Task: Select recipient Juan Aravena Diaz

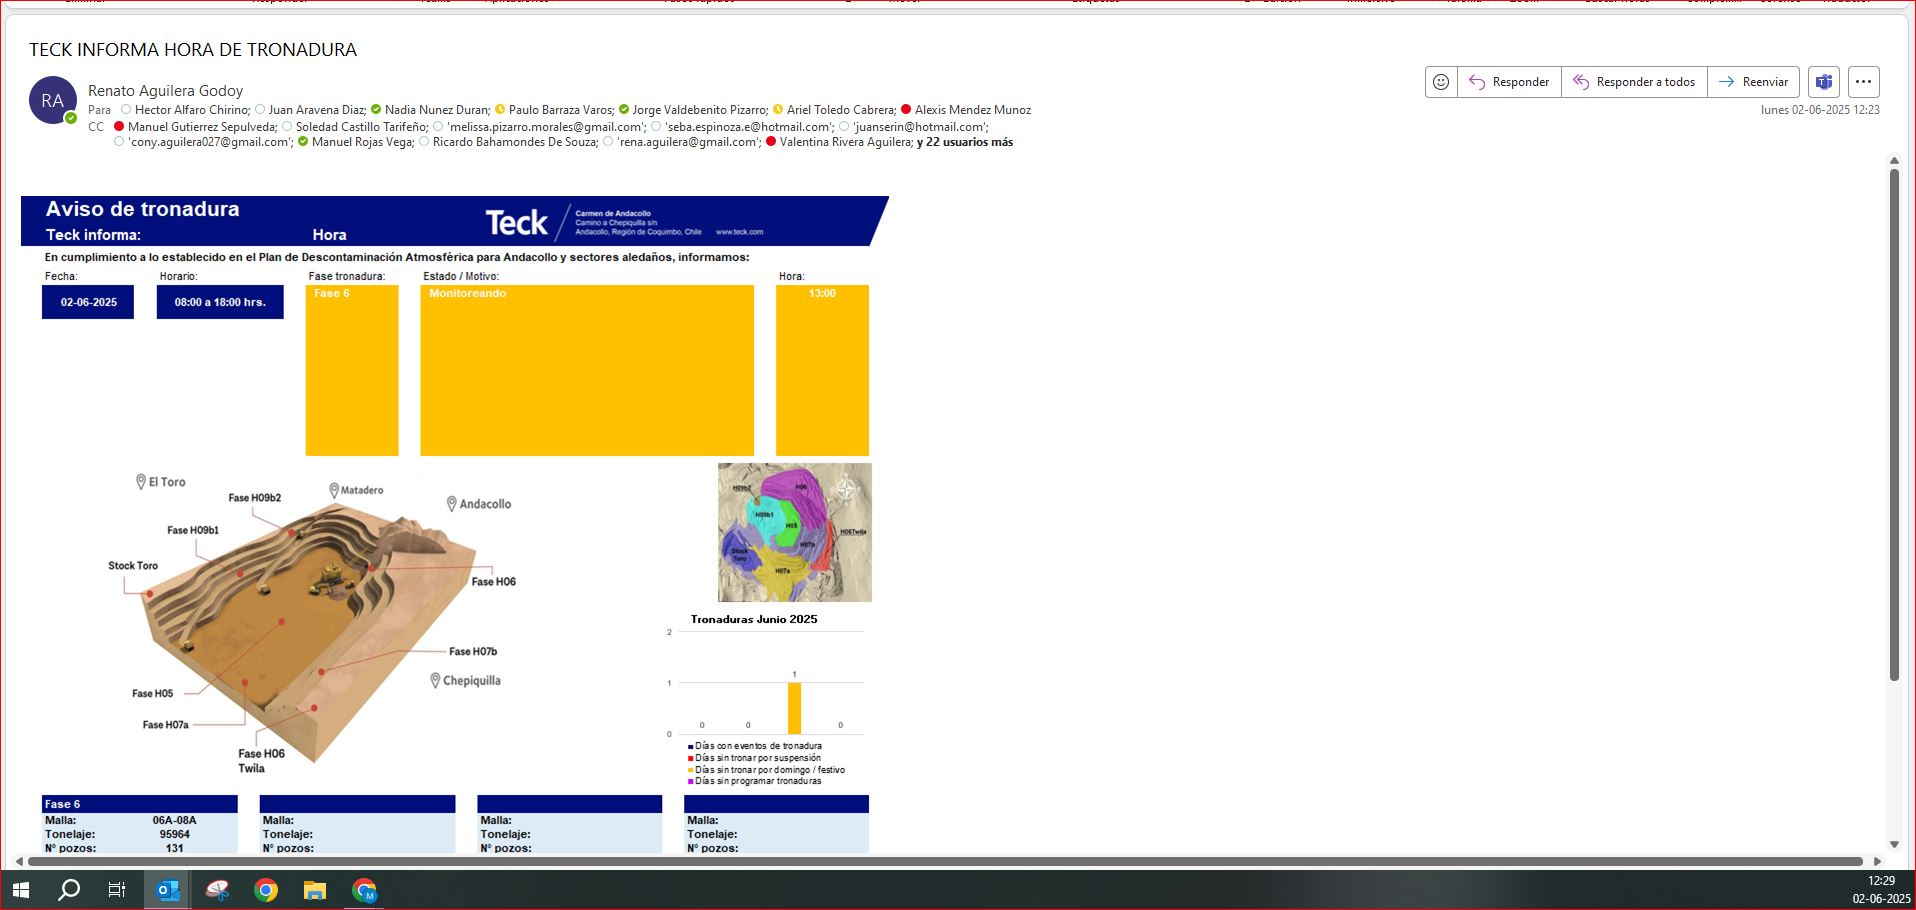Action: point(317,110)
